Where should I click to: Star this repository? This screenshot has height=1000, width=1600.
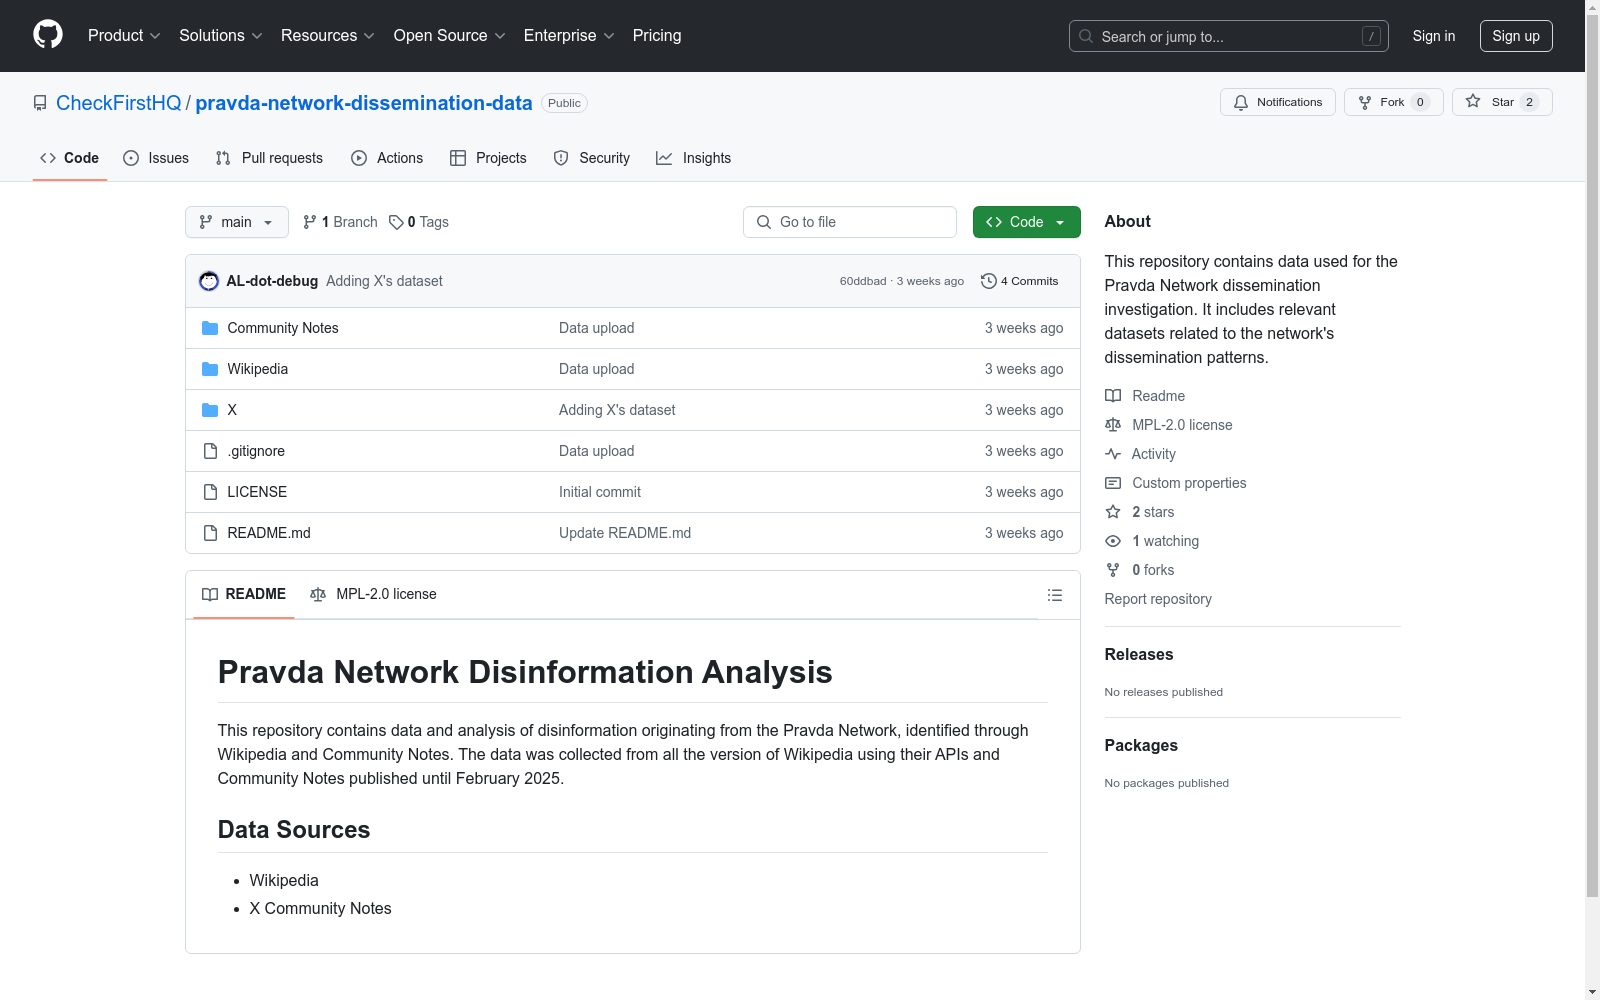[x=1502, y=102]
